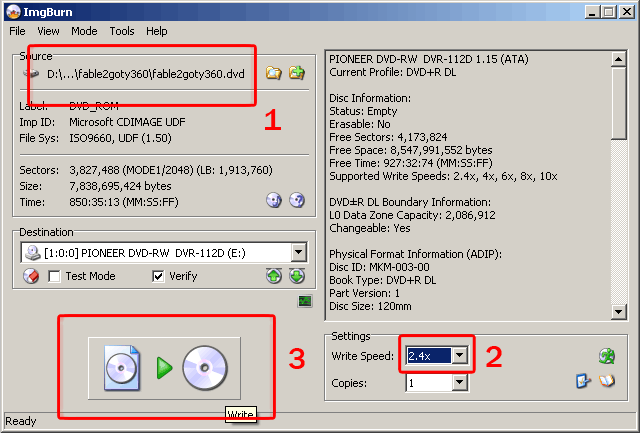Open the File menu
The height and width of the screenshot is (433, 640).
point(17,31)
